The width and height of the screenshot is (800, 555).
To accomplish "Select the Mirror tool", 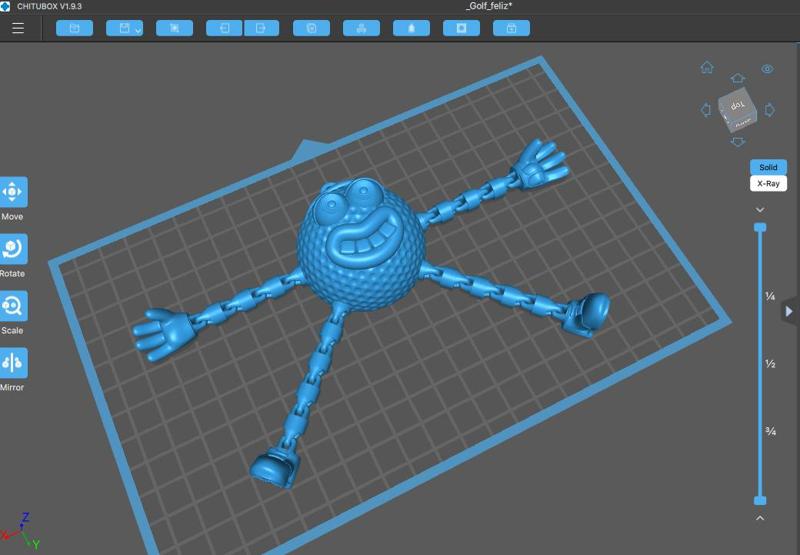I will point(13,363).
